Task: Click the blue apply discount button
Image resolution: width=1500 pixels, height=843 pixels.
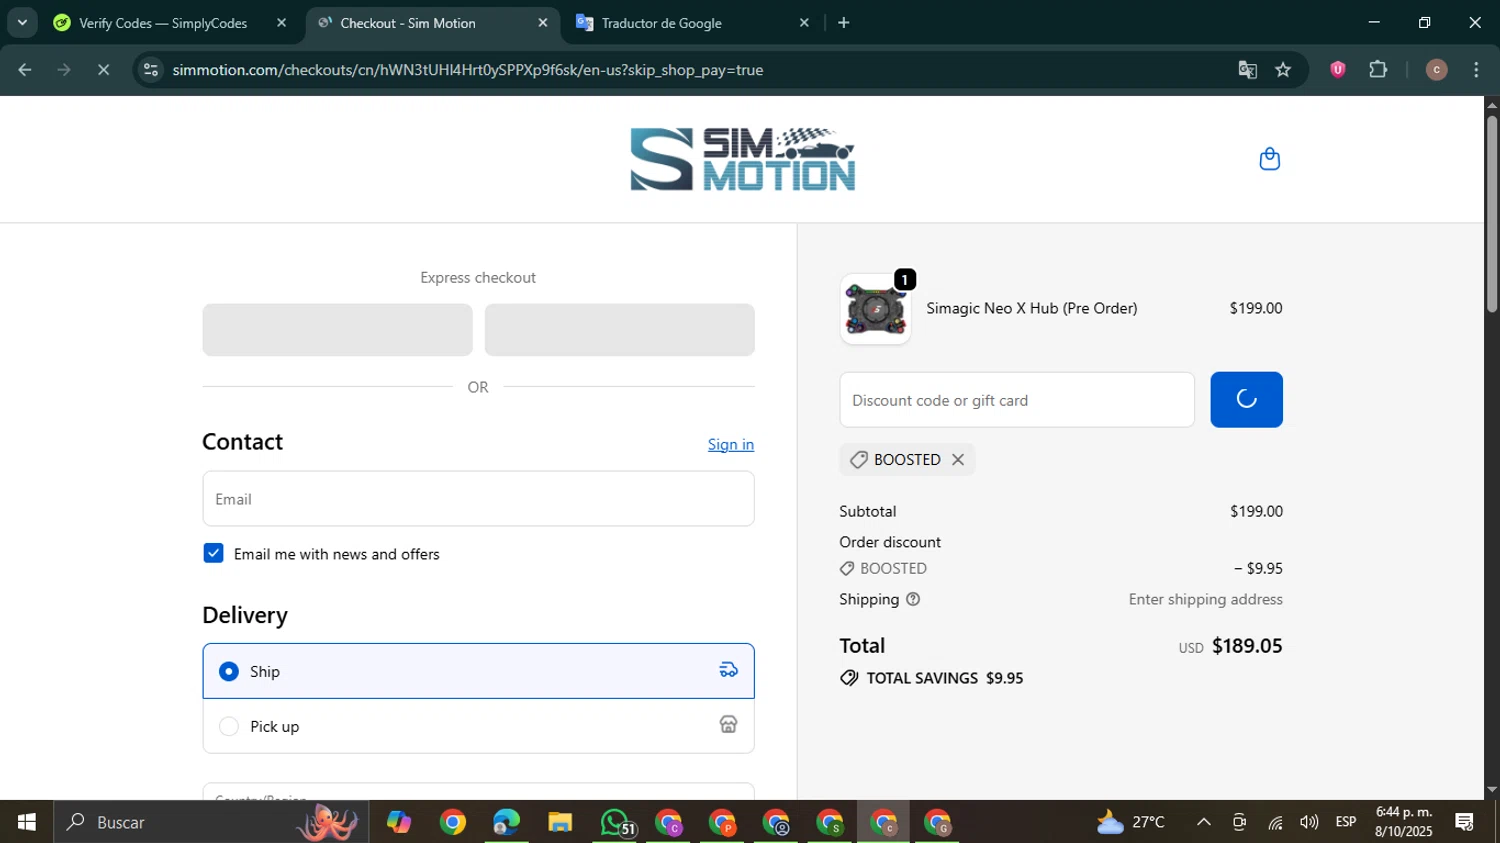Action: 1246,400
